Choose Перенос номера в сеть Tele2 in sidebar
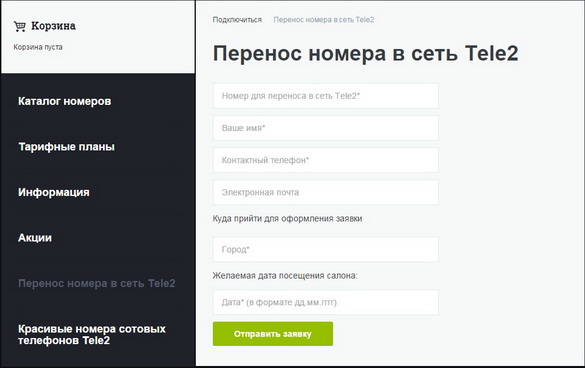 coord(97,283)
